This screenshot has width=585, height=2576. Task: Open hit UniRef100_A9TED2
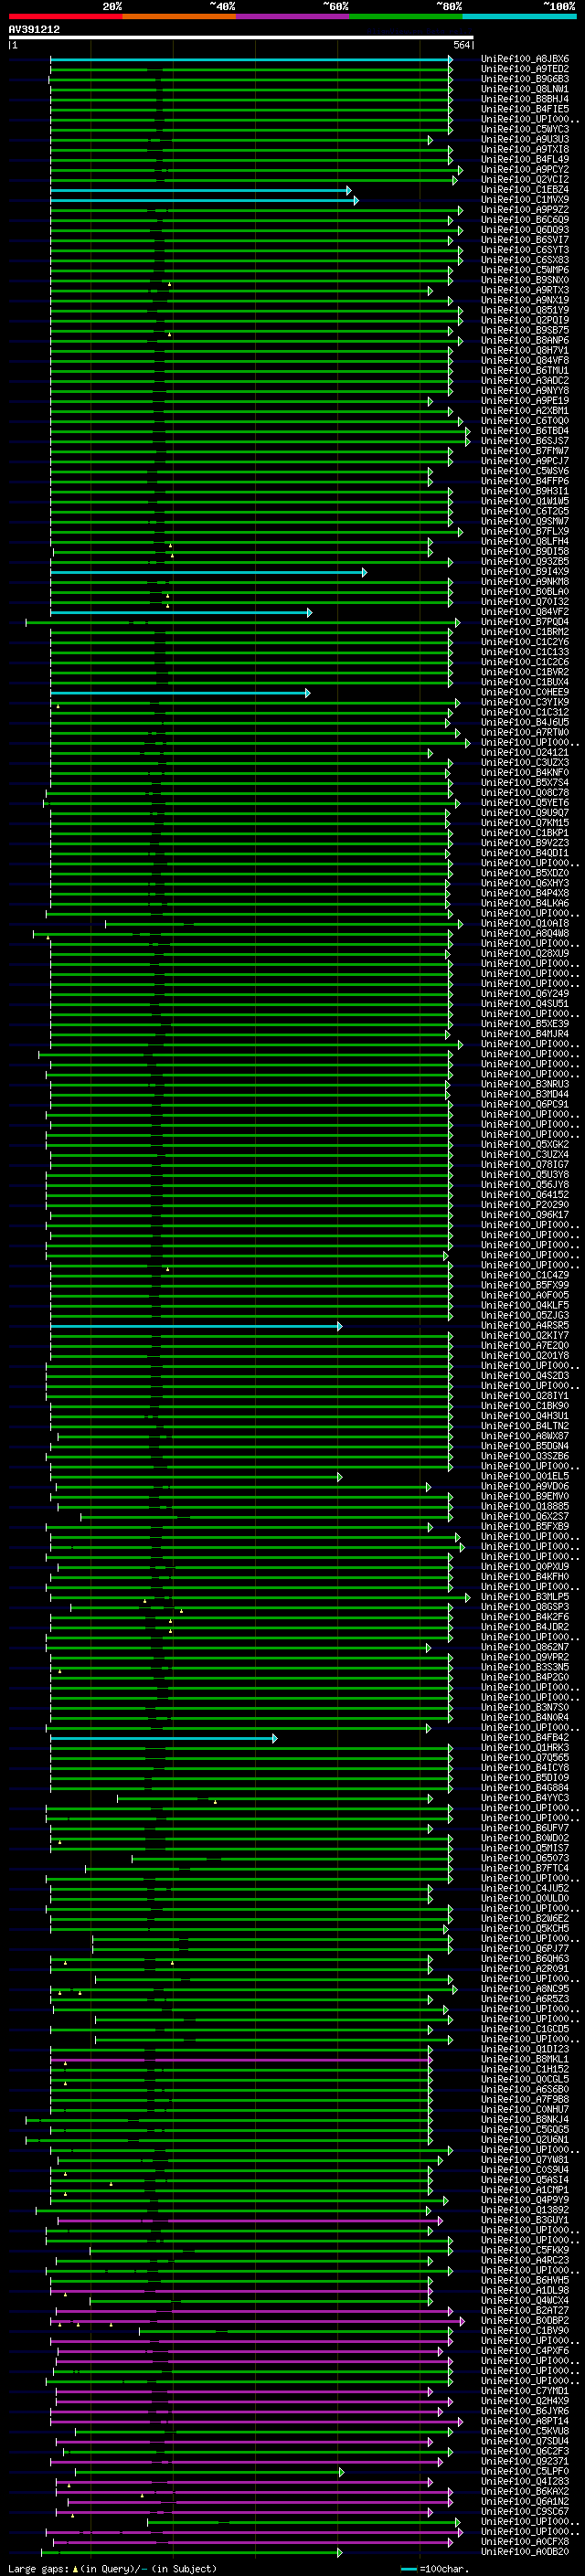pos(525,69)
